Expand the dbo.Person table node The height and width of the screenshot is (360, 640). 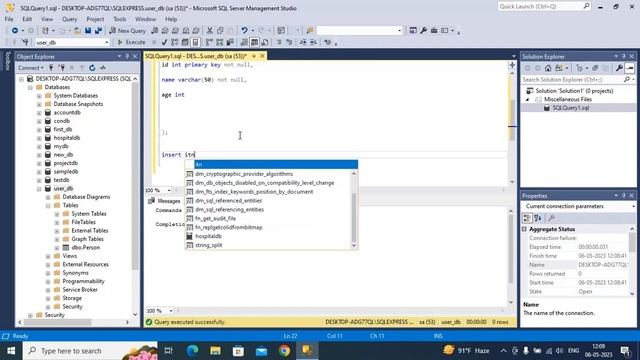tap(57, 248)
